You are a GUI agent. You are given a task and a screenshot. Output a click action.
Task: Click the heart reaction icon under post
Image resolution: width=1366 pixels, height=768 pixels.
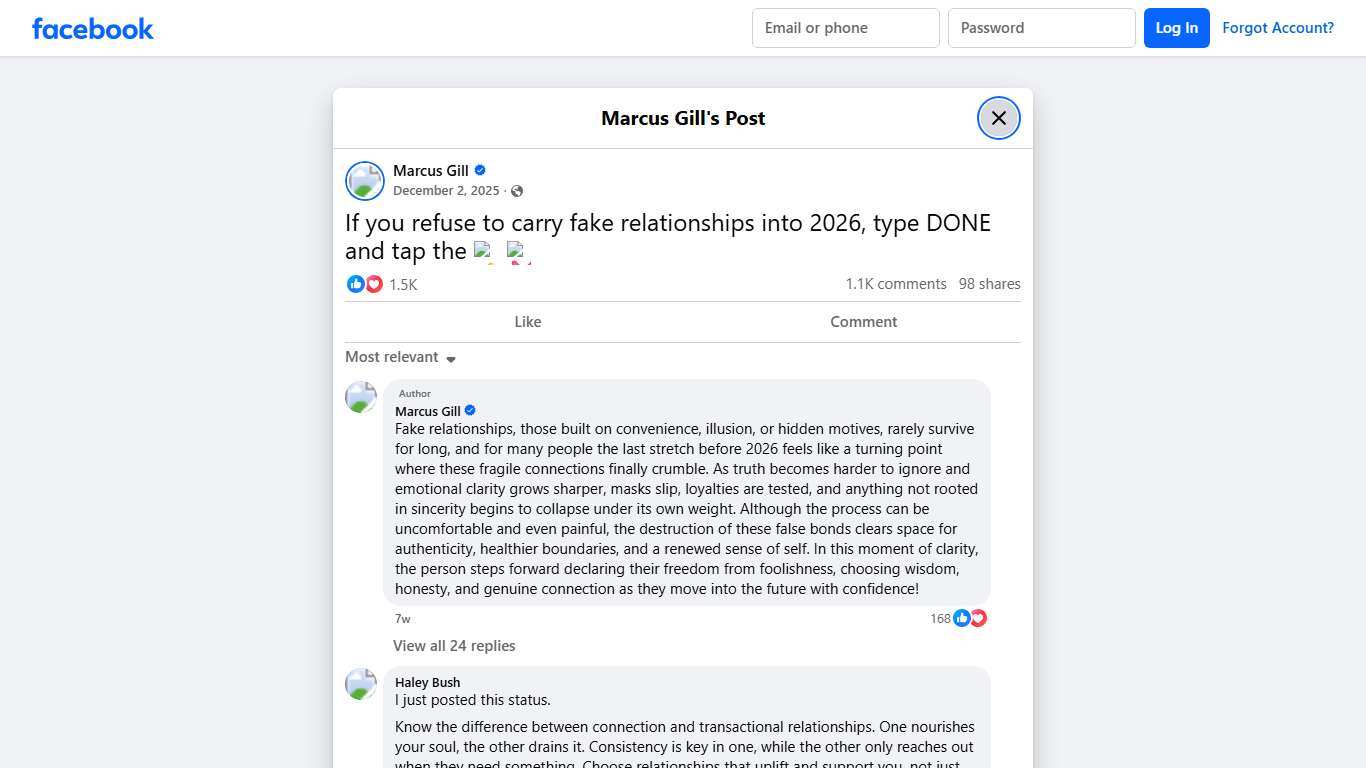coord(374,284)
